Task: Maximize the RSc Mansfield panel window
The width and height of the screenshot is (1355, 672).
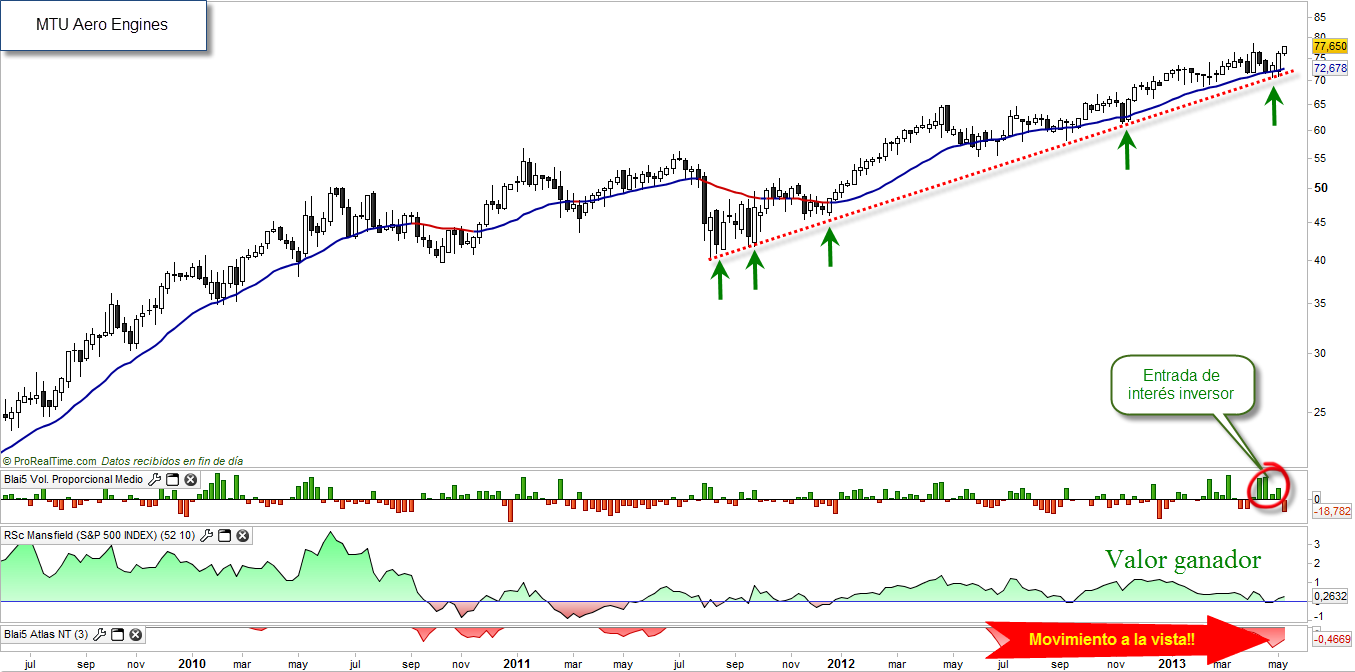Action: click(x=225, y=536)
